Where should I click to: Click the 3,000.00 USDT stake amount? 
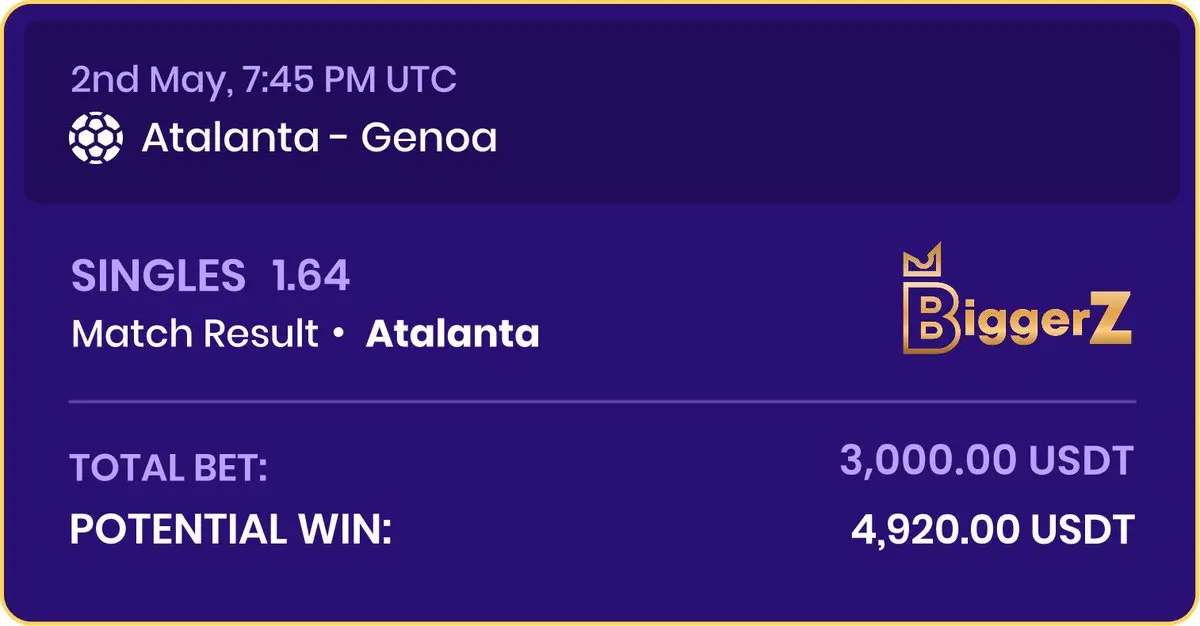987,460
